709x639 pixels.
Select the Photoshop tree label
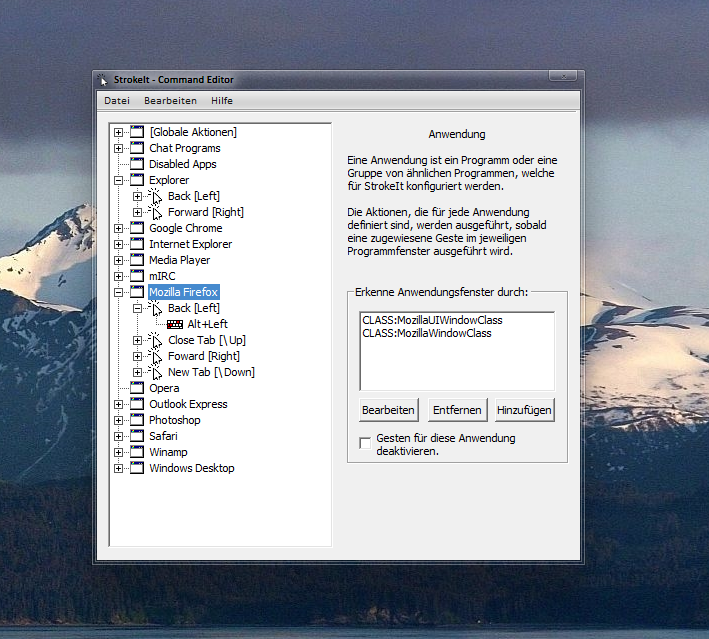tap(175, 421)
